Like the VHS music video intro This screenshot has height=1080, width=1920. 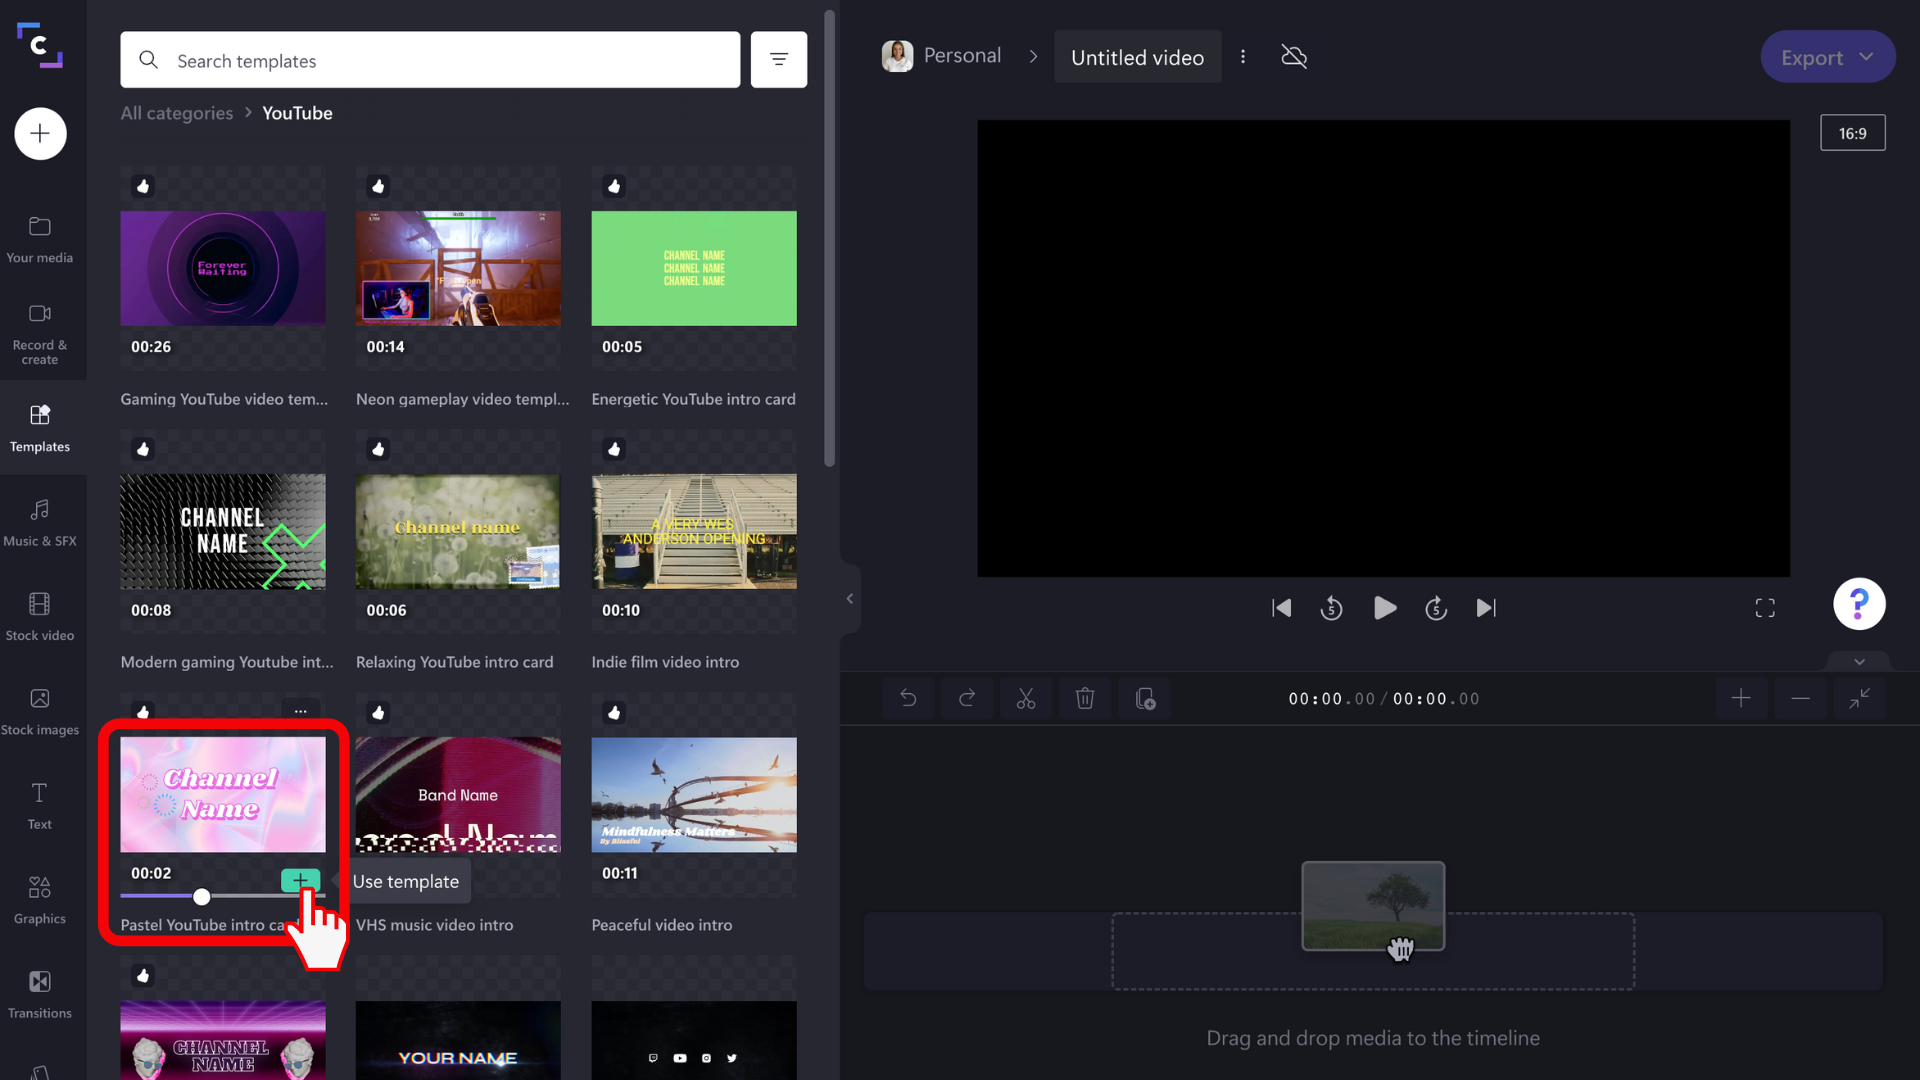coord(378,712)
